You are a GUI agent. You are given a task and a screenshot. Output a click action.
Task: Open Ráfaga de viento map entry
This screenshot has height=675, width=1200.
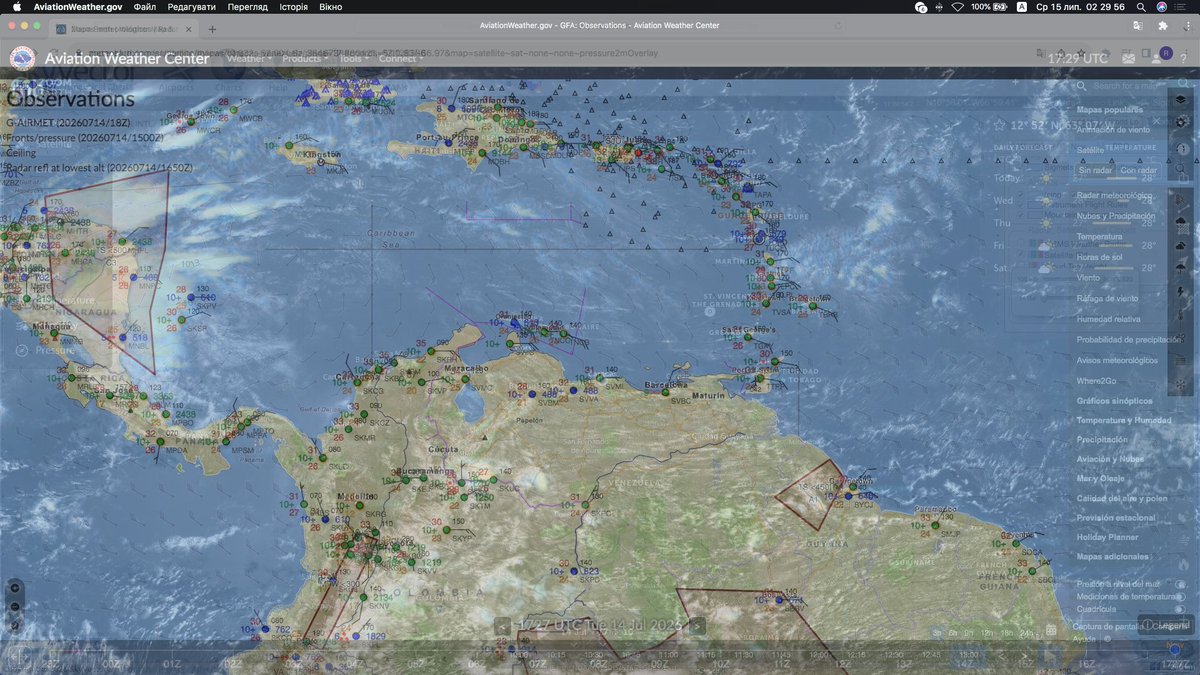point(1107,298)
